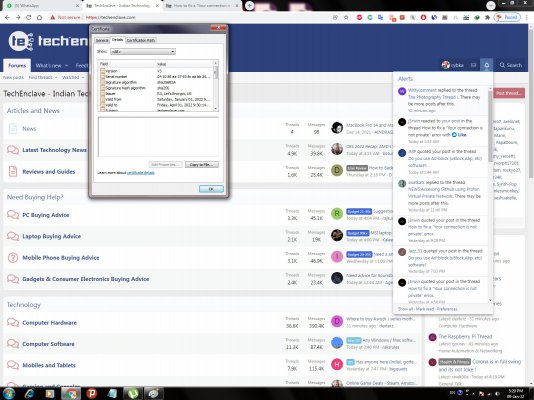
Task: Click Show all in the Alerts panel
Action: point(405,309)
